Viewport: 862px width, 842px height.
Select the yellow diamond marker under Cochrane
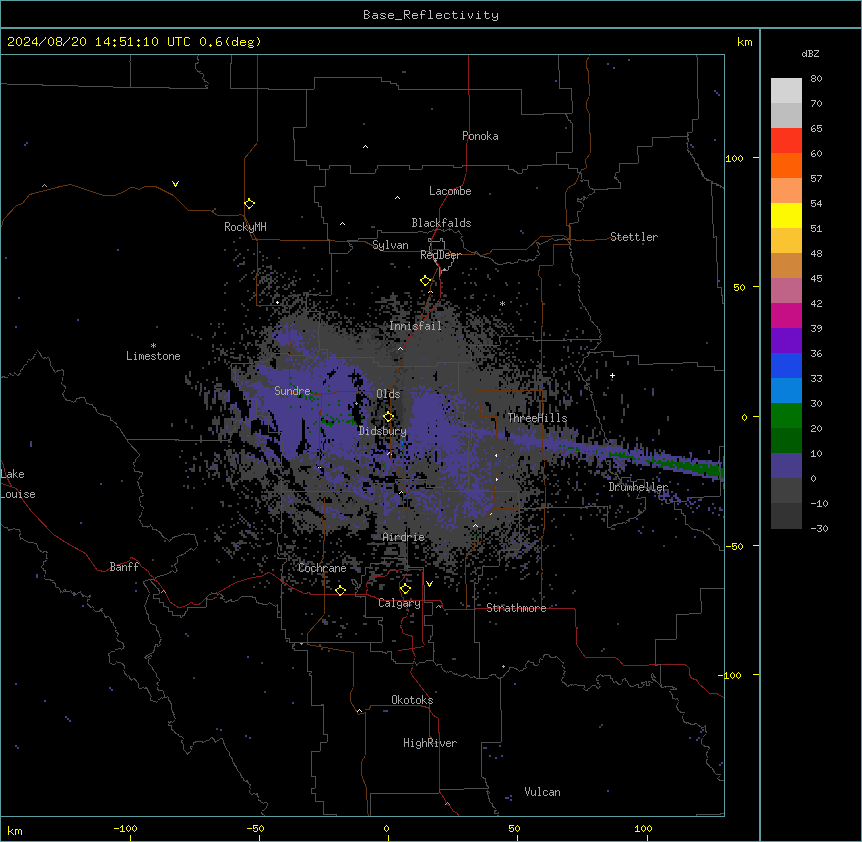coord(340,591)
